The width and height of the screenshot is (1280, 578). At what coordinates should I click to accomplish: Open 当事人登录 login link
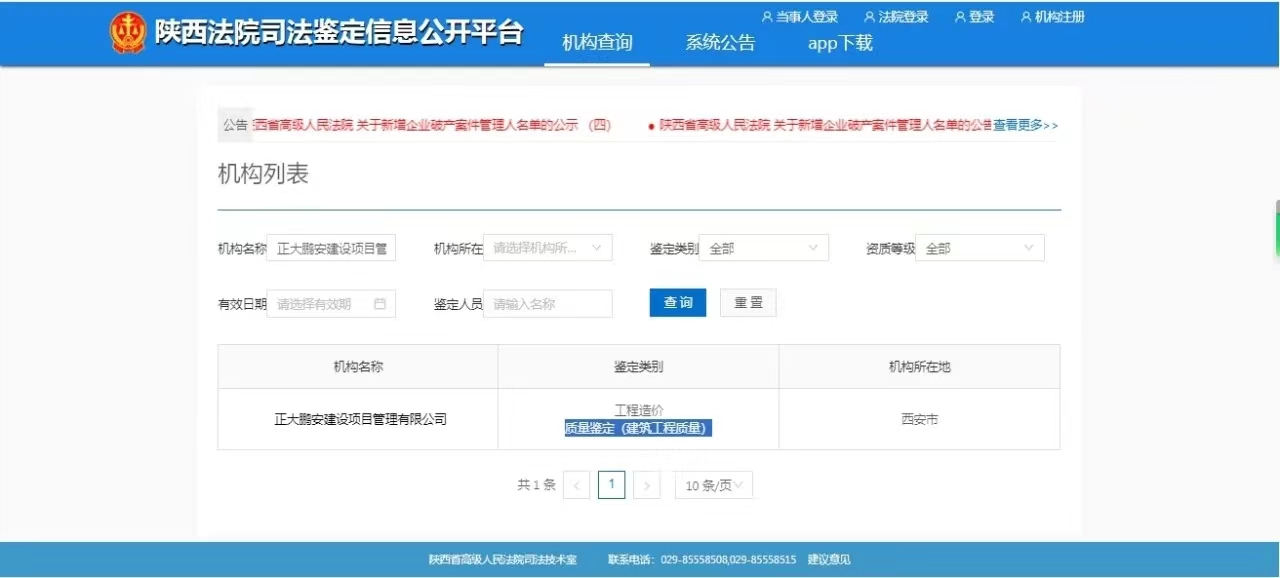(x=800, y=17)
